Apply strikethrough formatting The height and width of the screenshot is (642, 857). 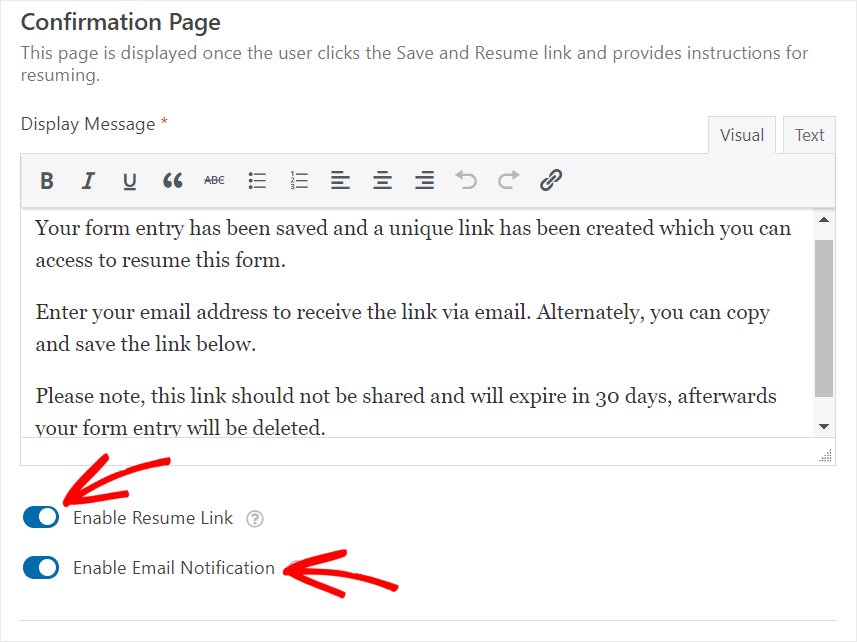(x=214, y=180)
